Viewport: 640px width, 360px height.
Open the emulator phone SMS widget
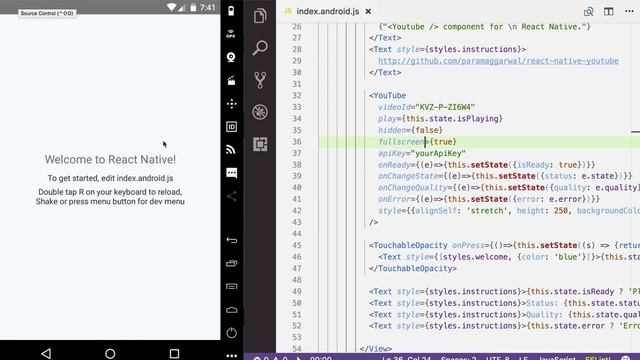pyautogui.click(x=231, y=173)
